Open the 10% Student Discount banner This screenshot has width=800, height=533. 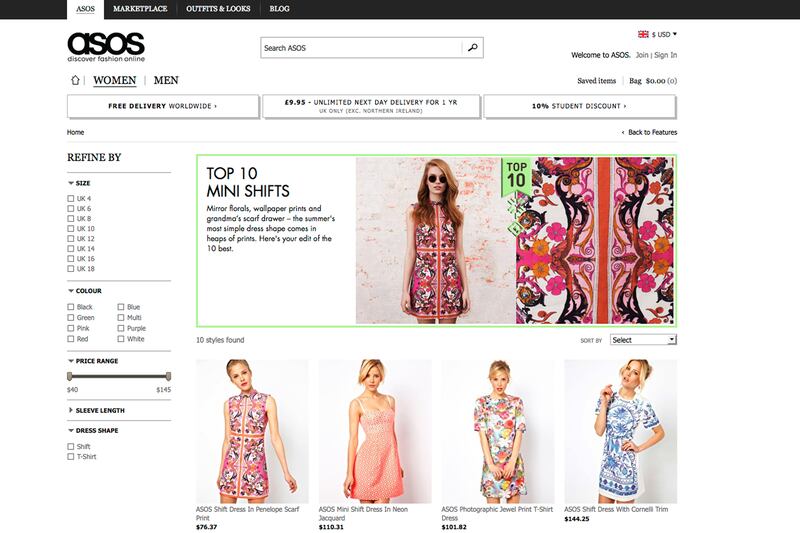point(579,106)
